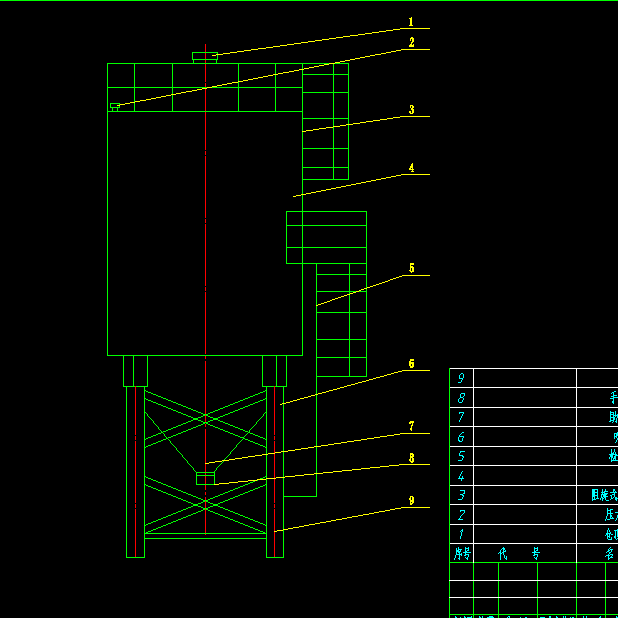Pick the discharge valve box under hopper
The width and height of the screenshot is (618, 618).
[x=205, y=478]
